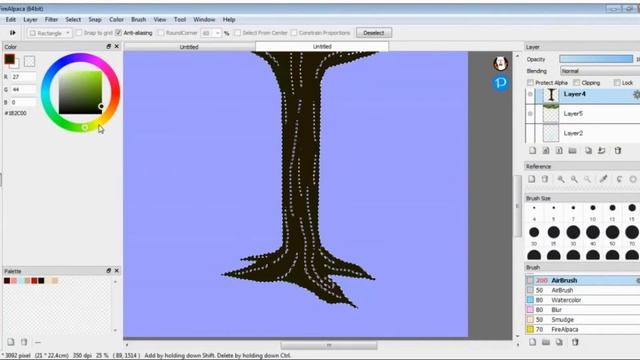Select the Reference panel eyedropper
640x360 pixels.
[603, 179]
